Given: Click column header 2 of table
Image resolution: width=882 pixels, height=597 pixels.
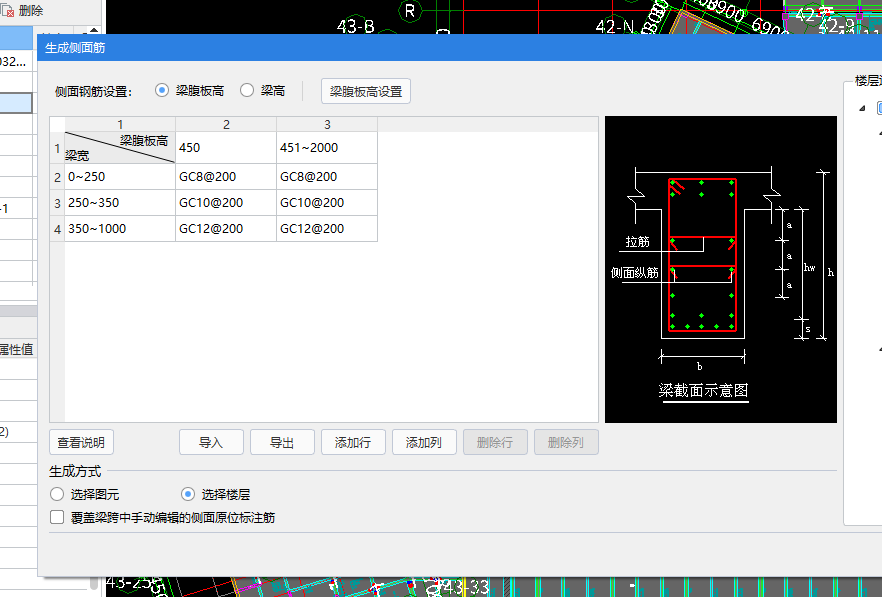Looking at the screenshot, I should click(226, 124).
